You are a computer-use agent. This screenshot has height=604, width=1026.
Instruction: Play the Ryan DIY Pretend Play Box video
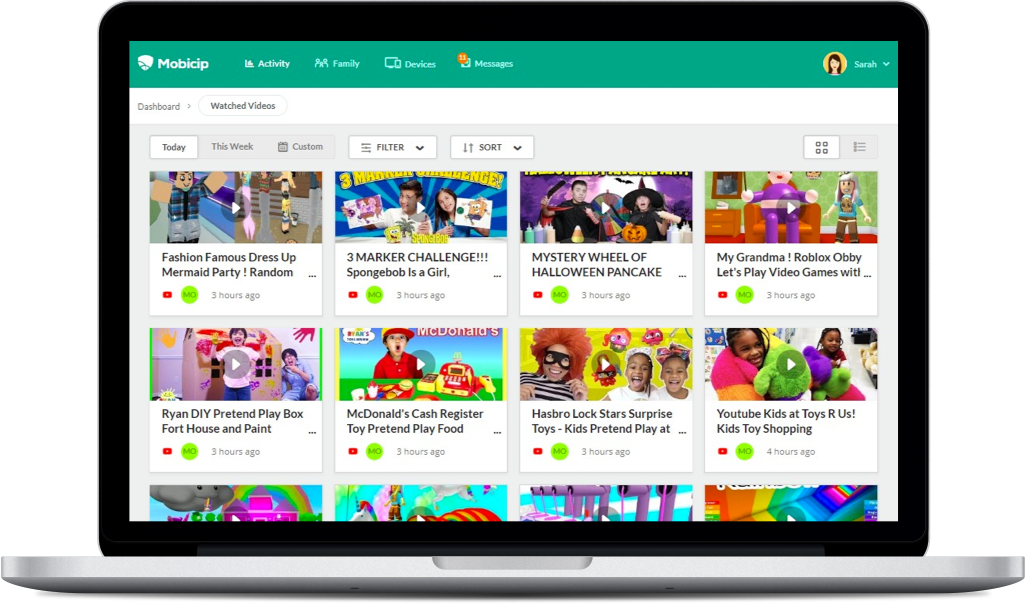(236, 364)
